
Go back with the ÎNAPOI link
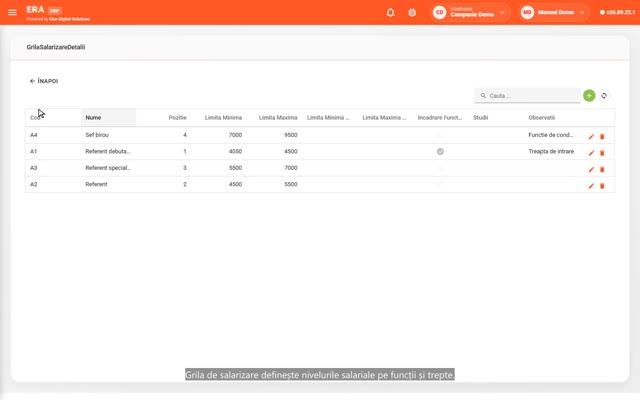click(x=44, y=81)
